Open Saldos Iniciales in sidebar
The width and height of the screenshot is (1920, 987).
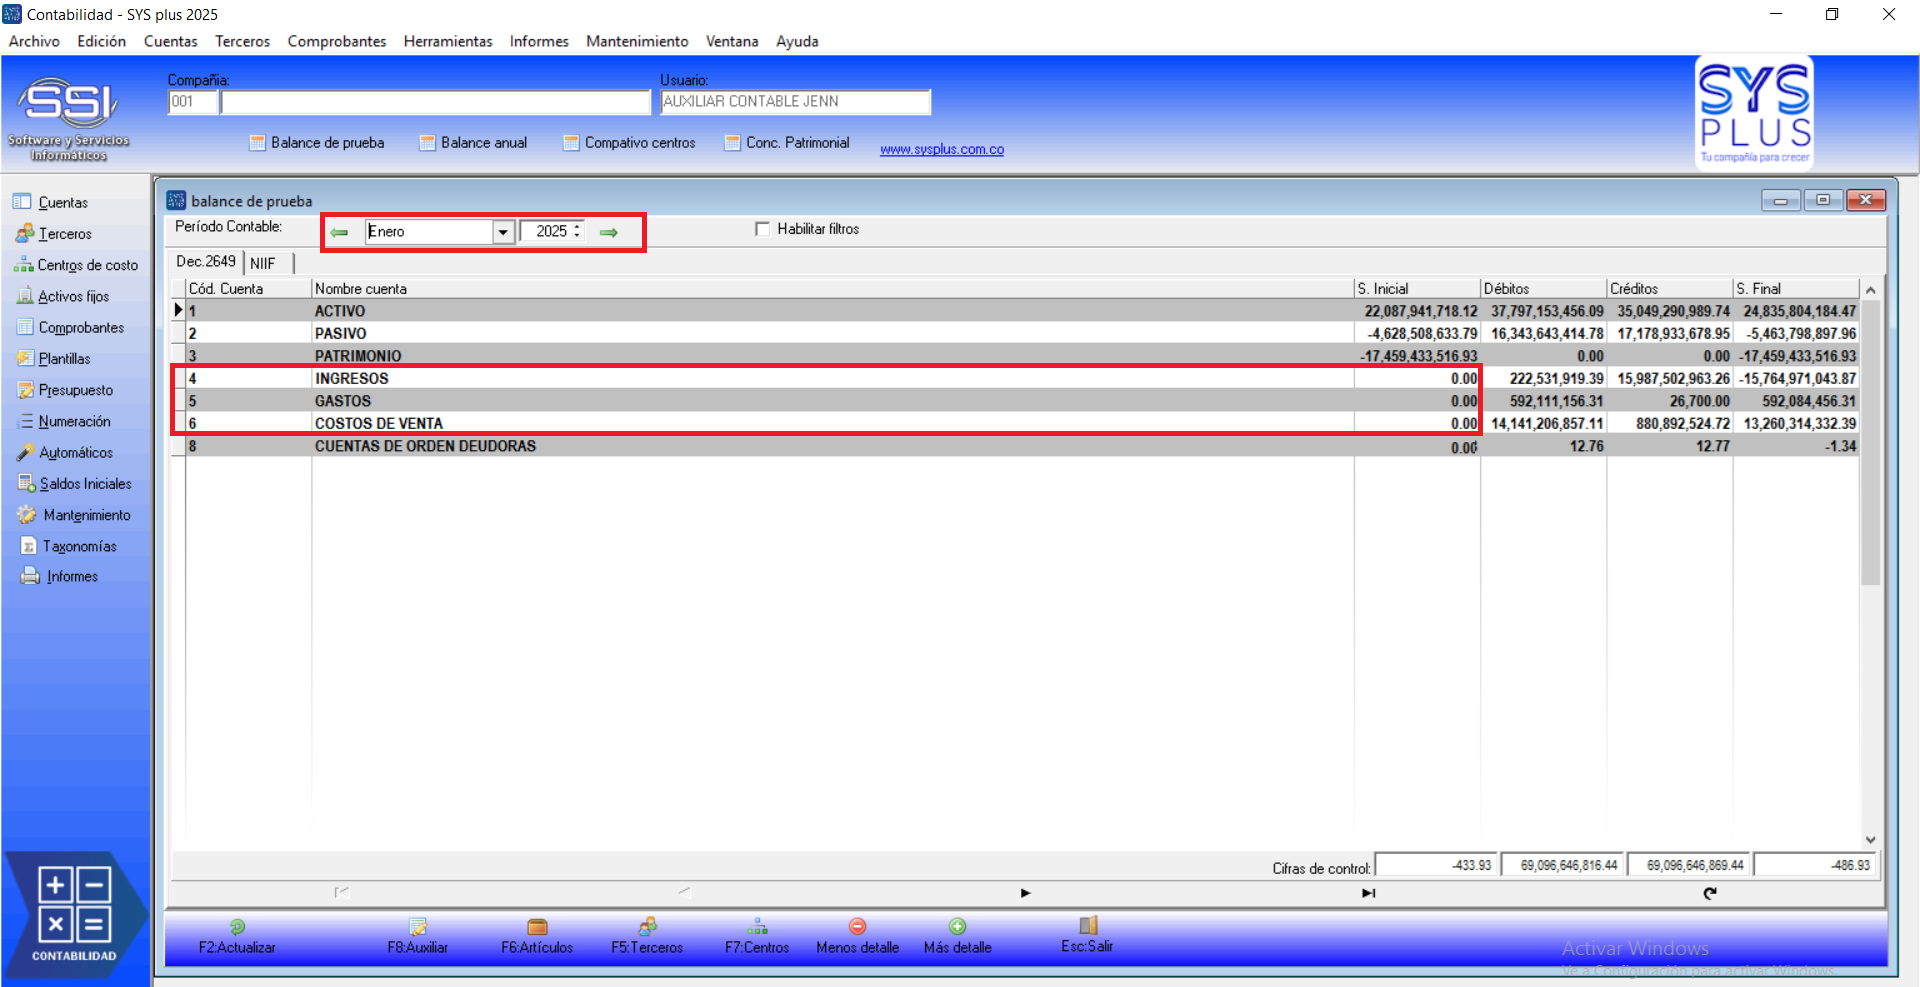point(75,483)
